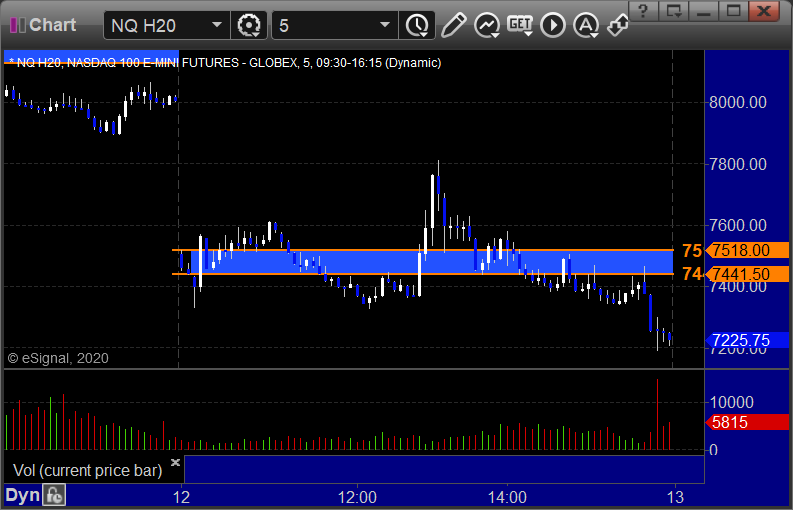Click the blue 7225.75 last price marker
This screenshot has height=510, width=793.
(x=747, y=340)
